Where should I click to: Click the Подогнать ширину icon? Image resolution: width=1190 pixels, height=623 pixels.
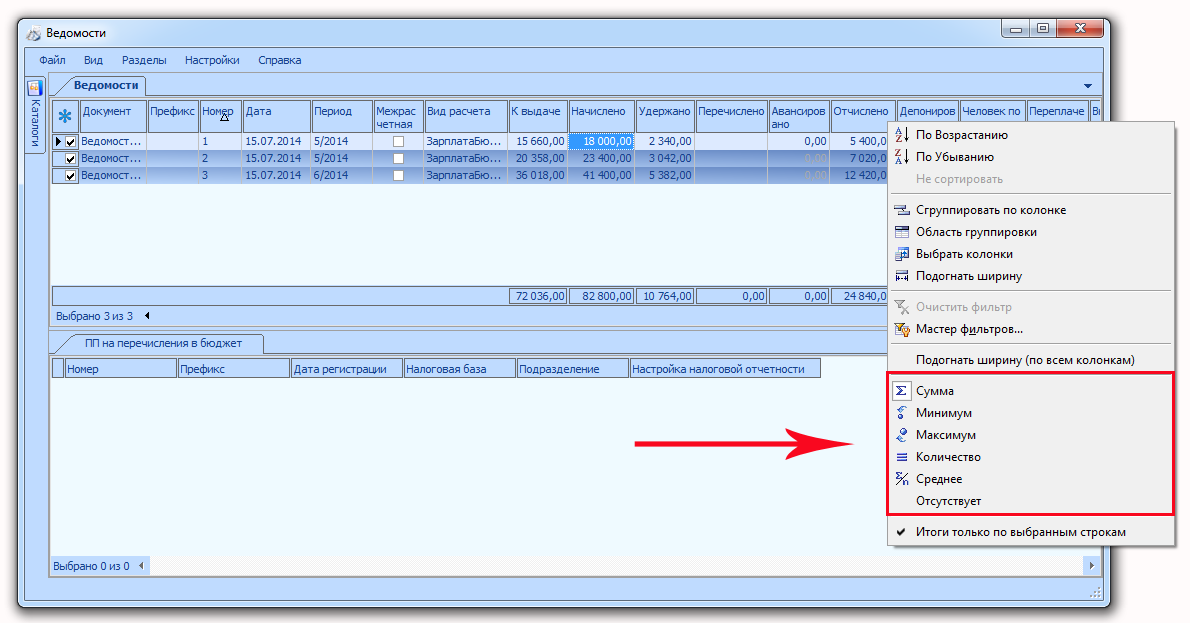(902, 276)
